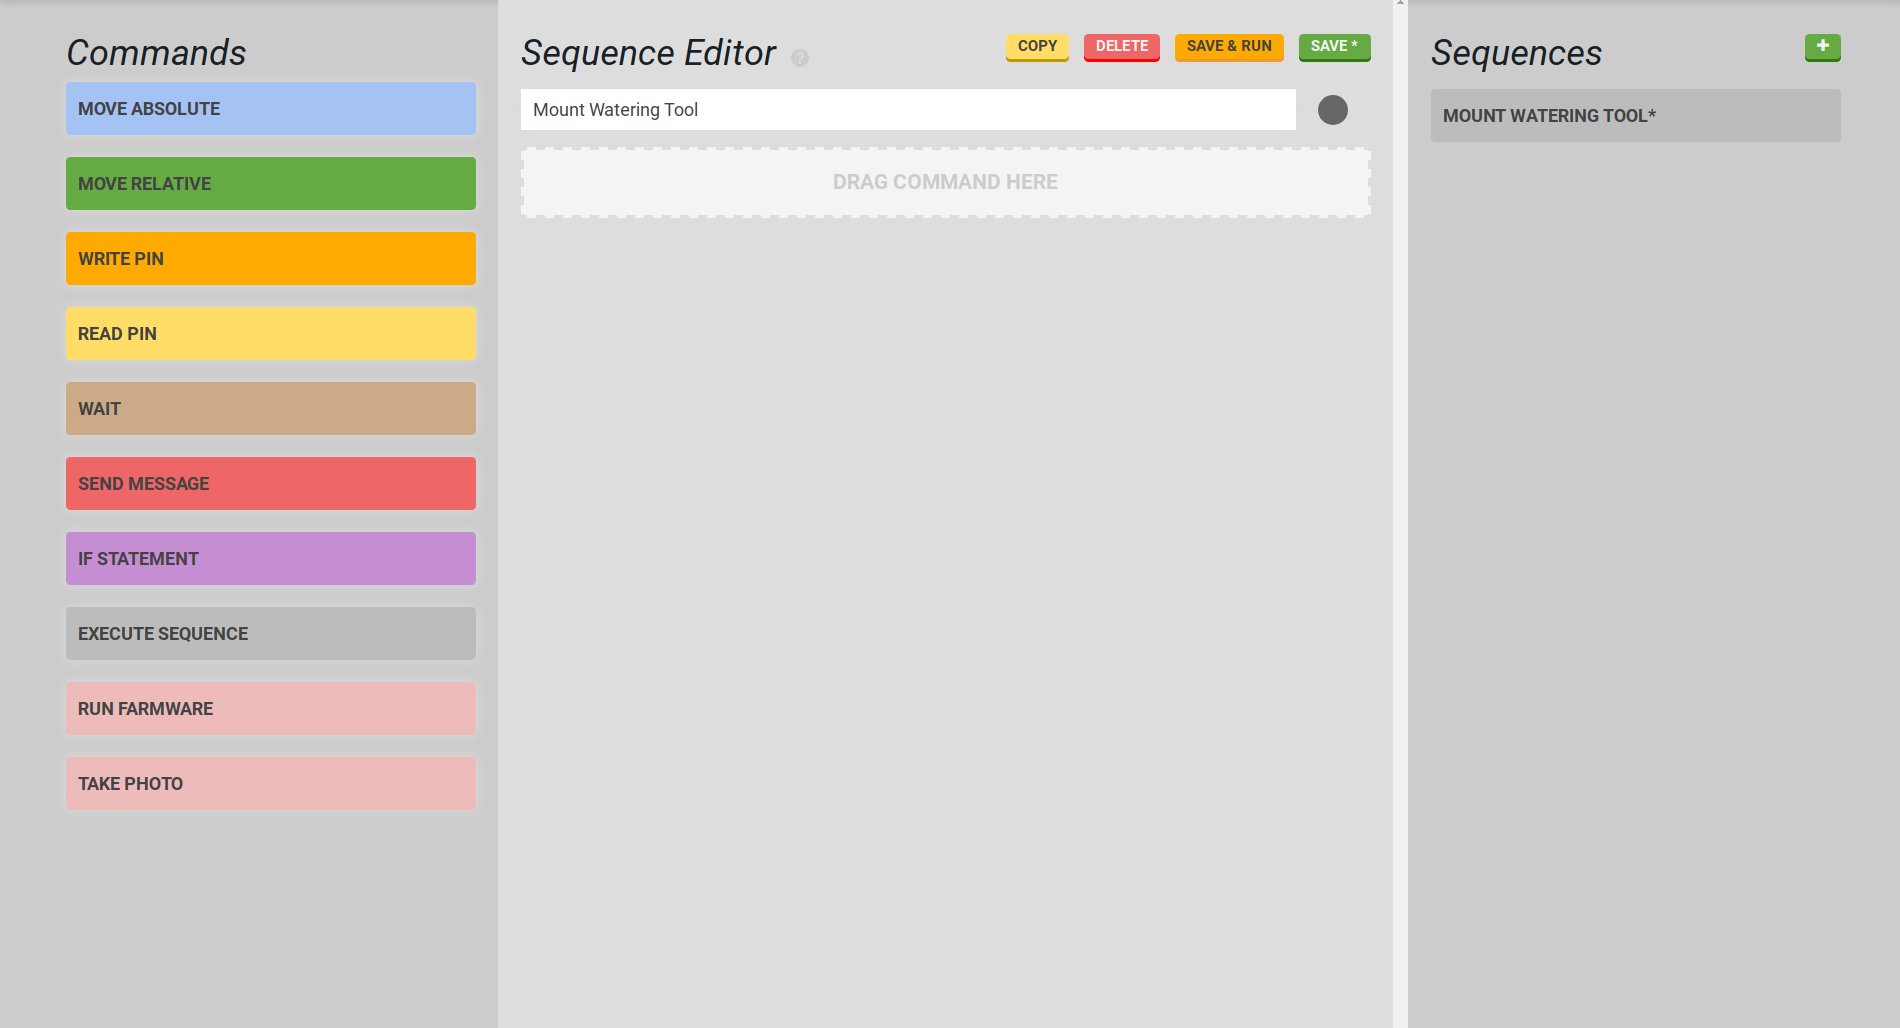Select the RUN FARMWARE command
This screenshot has width=1900, height=1028.
point(271,709)
